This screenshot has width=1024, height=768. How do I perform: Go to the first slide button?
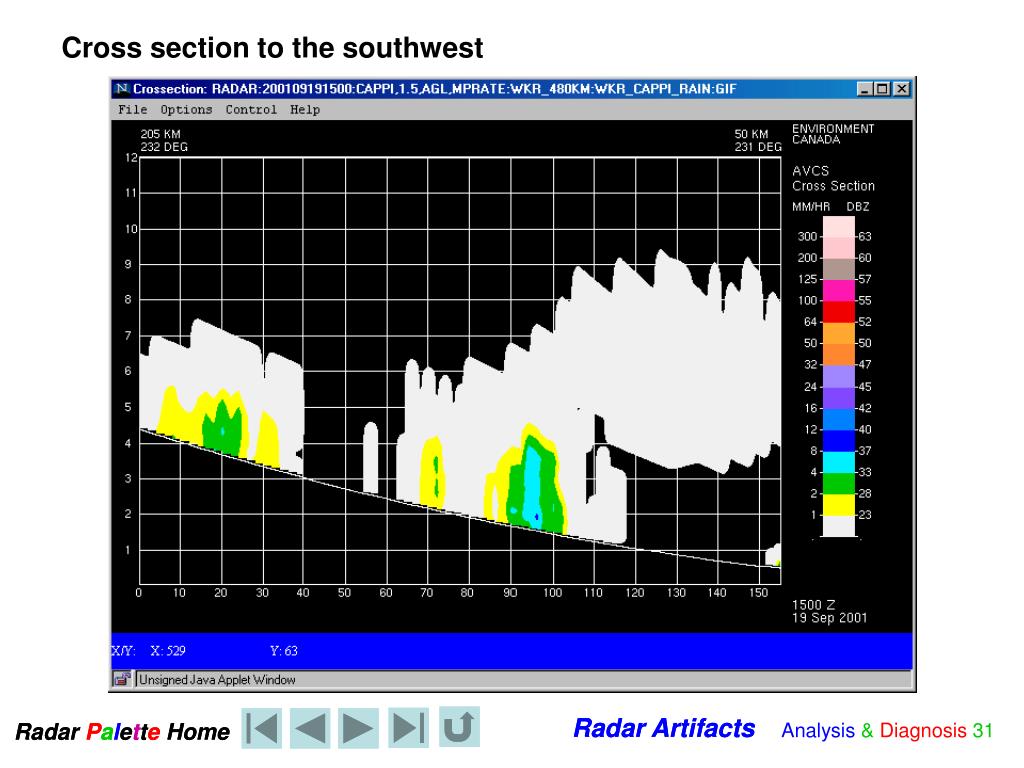(262, 728)
